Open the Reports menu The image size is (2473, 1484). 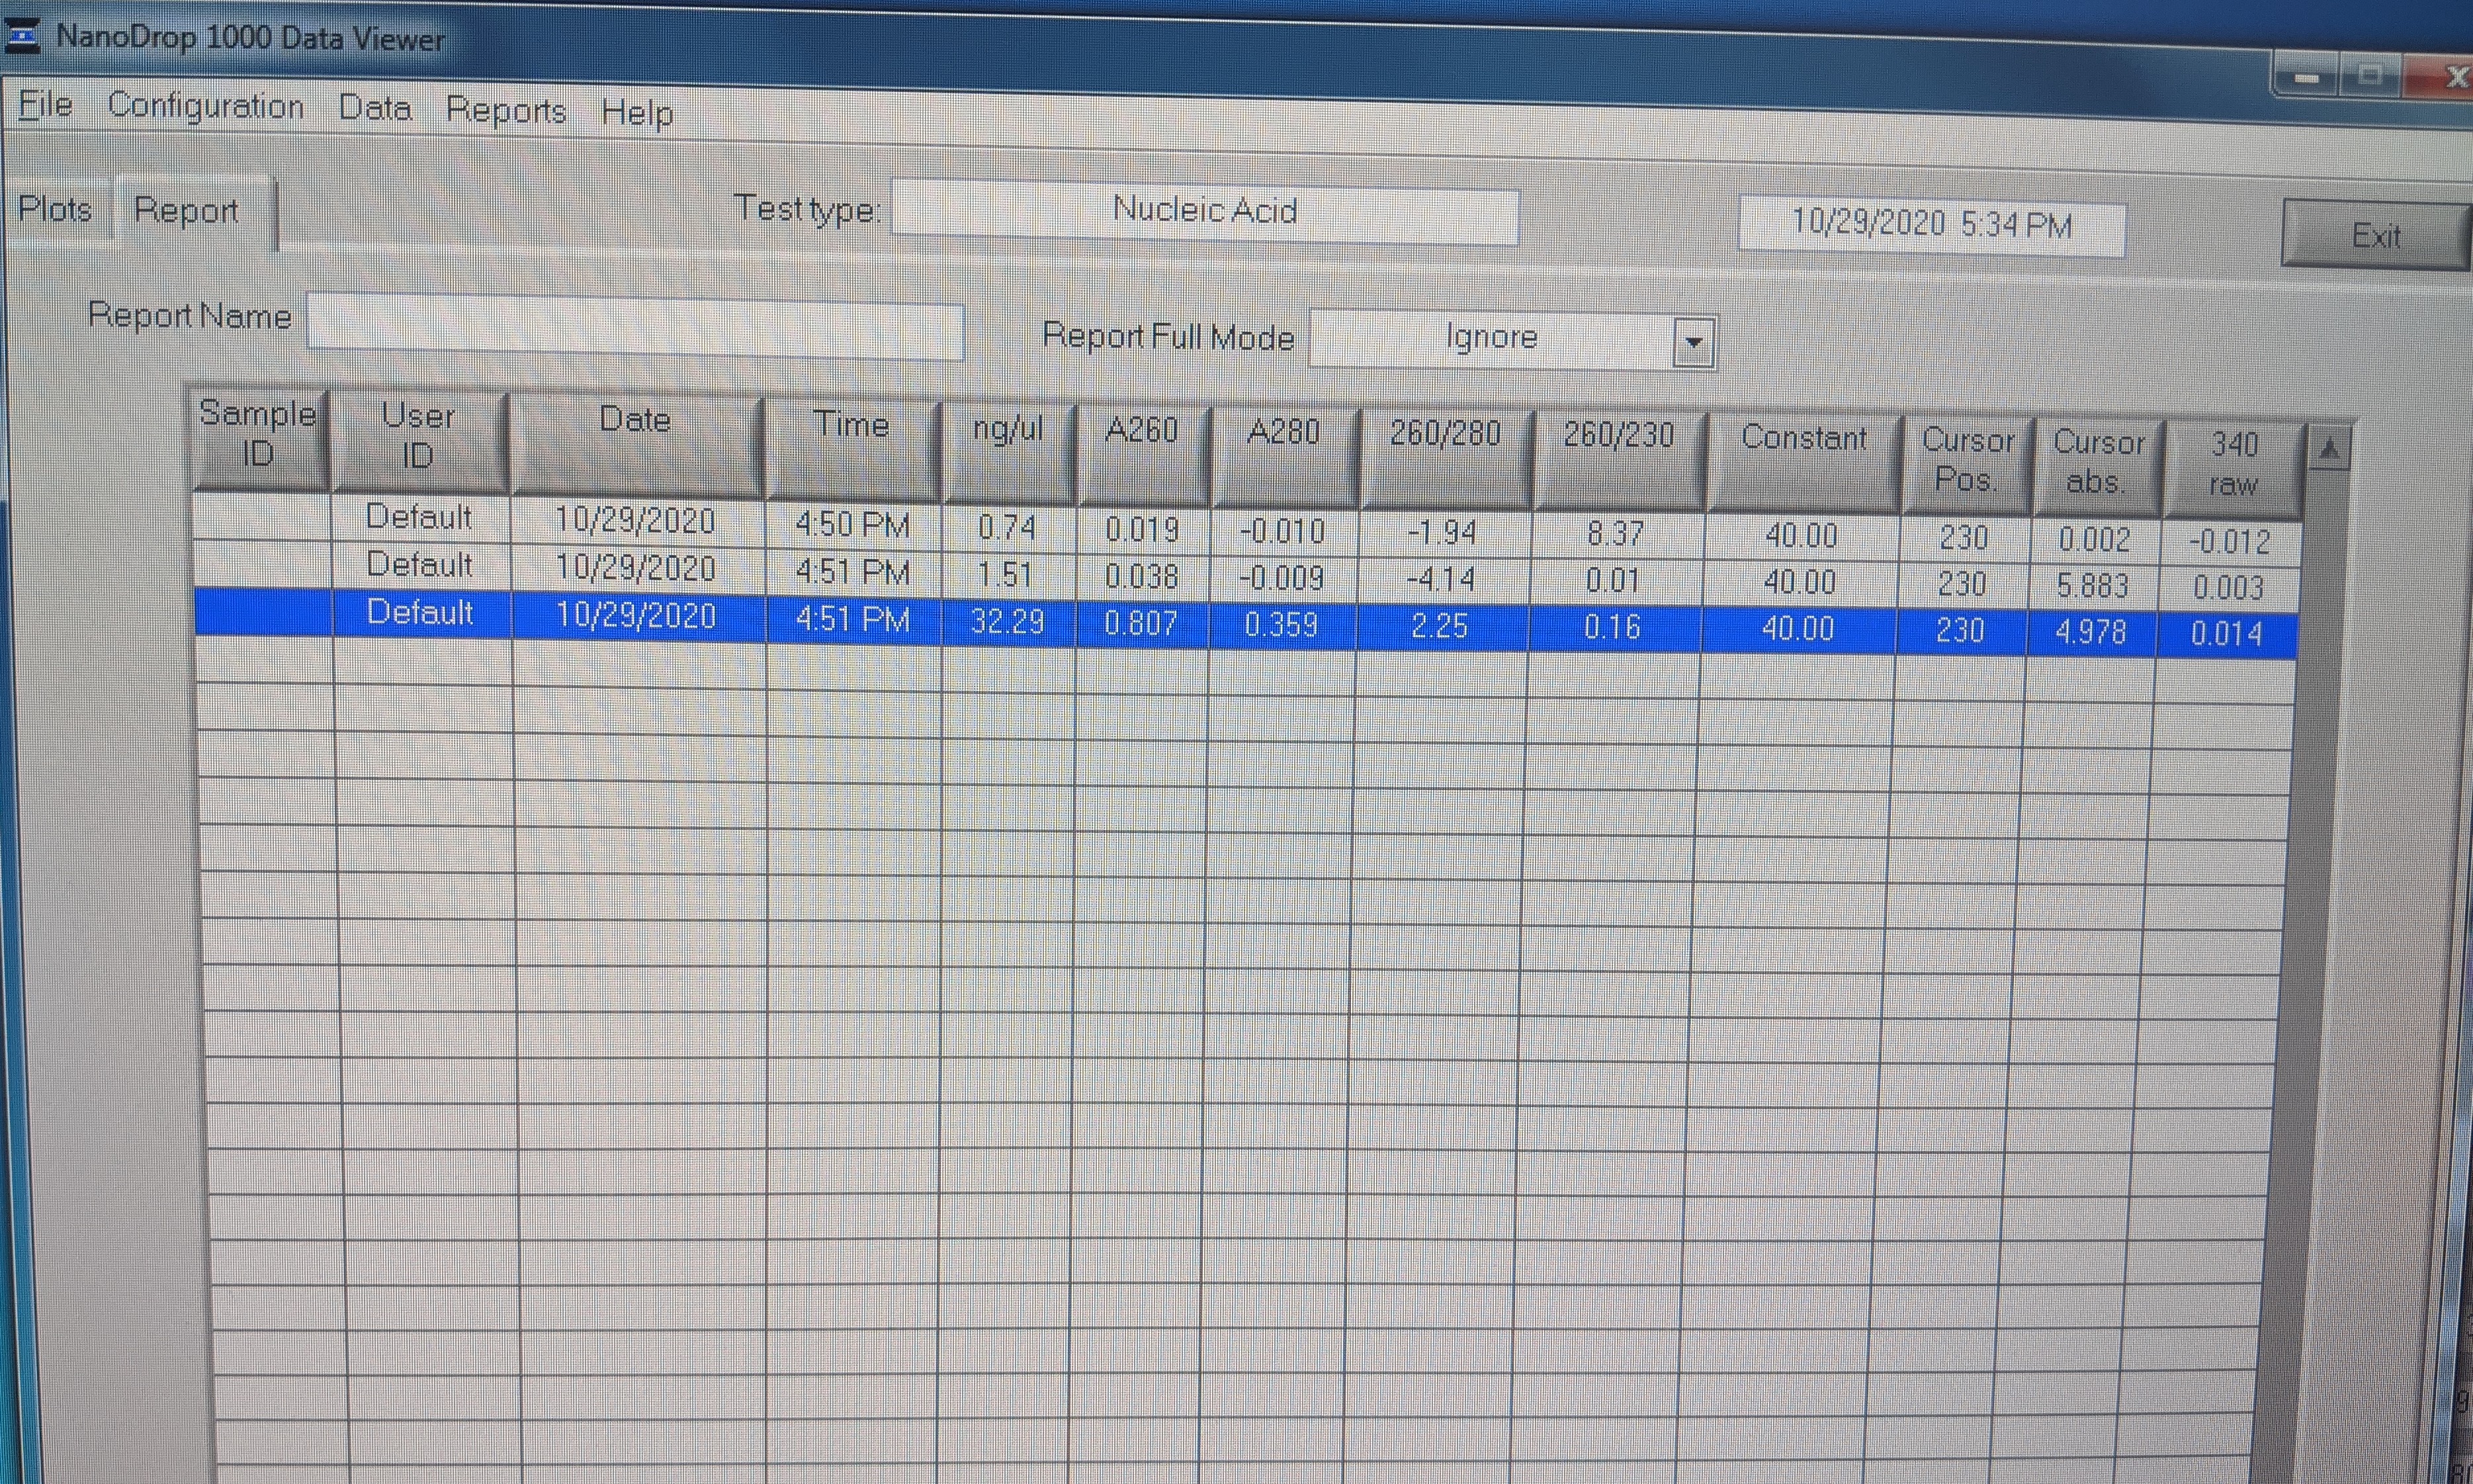[x=505, y=110]
